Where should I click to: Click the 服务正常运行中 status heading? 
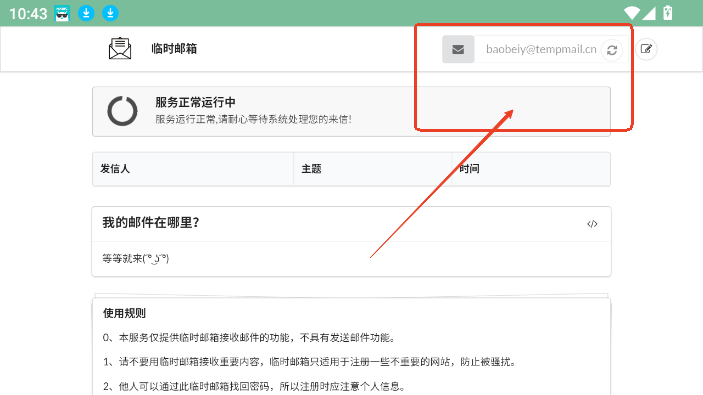click(x=195, y=102)
